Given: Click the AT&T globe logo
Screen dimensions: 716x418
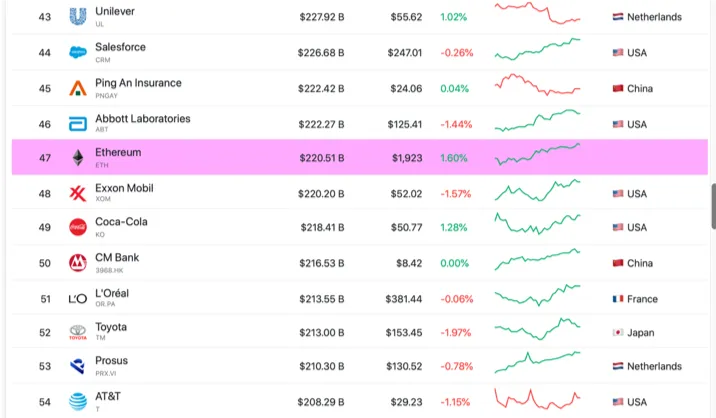Looking at the screenshot, I should (78, 402).
